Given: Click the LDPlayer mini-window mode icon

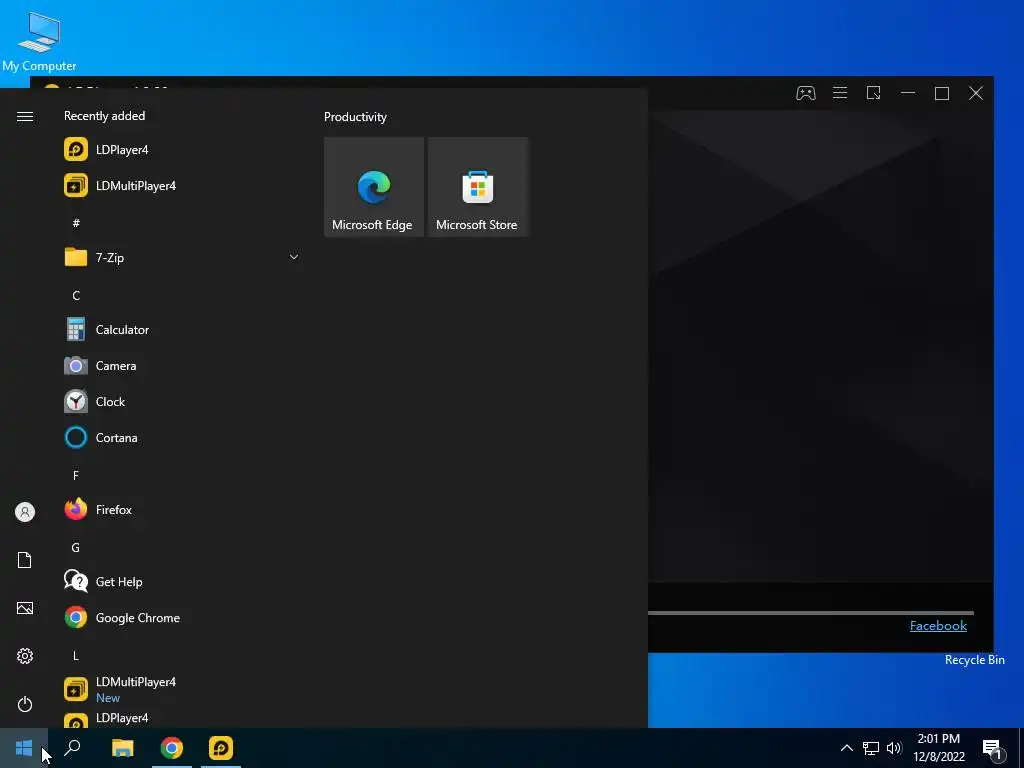Looking at the screenshot, I should click(874, 93).
